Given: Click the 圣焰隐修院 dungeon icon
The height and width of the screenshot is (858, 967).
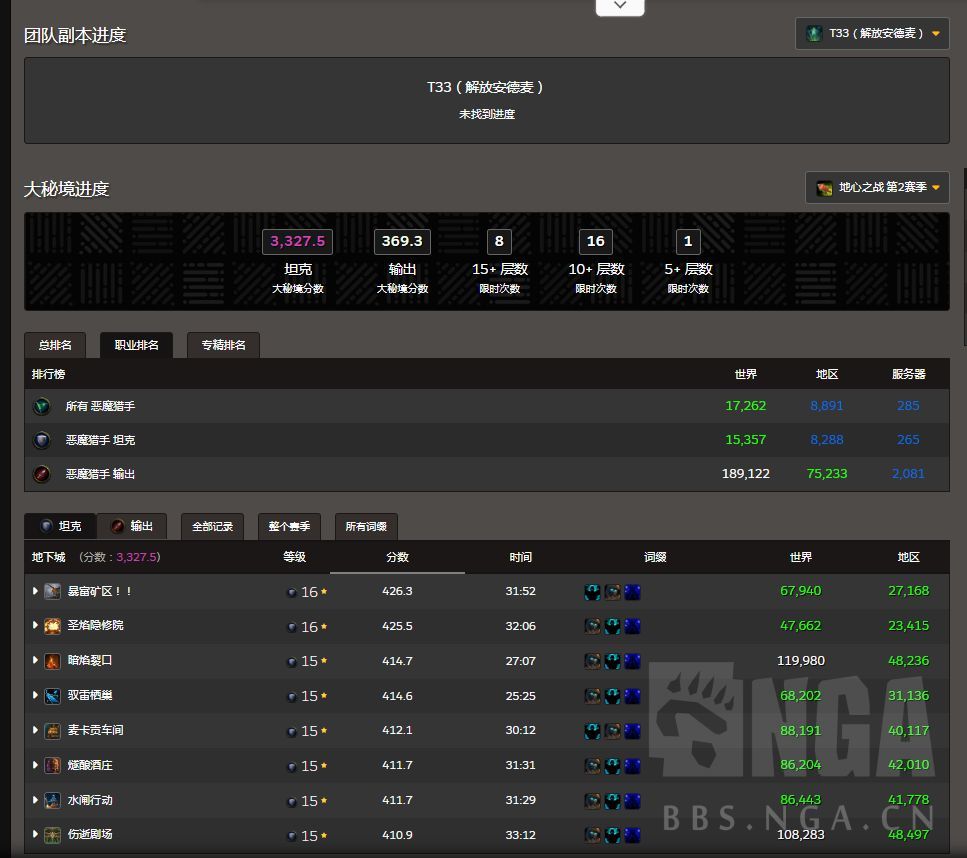Looking at the screenshot, I should pyautogui.click(x=53, y=626).
